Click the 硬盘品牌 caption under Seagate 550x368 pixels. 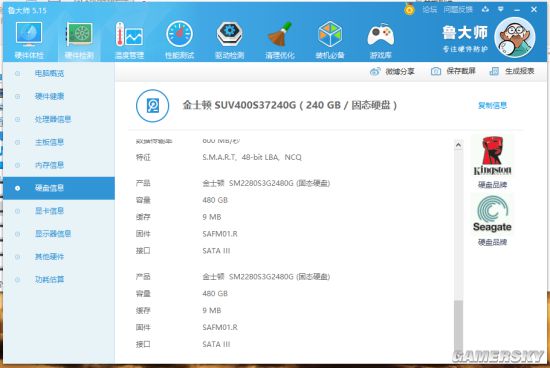coord(492,242)
